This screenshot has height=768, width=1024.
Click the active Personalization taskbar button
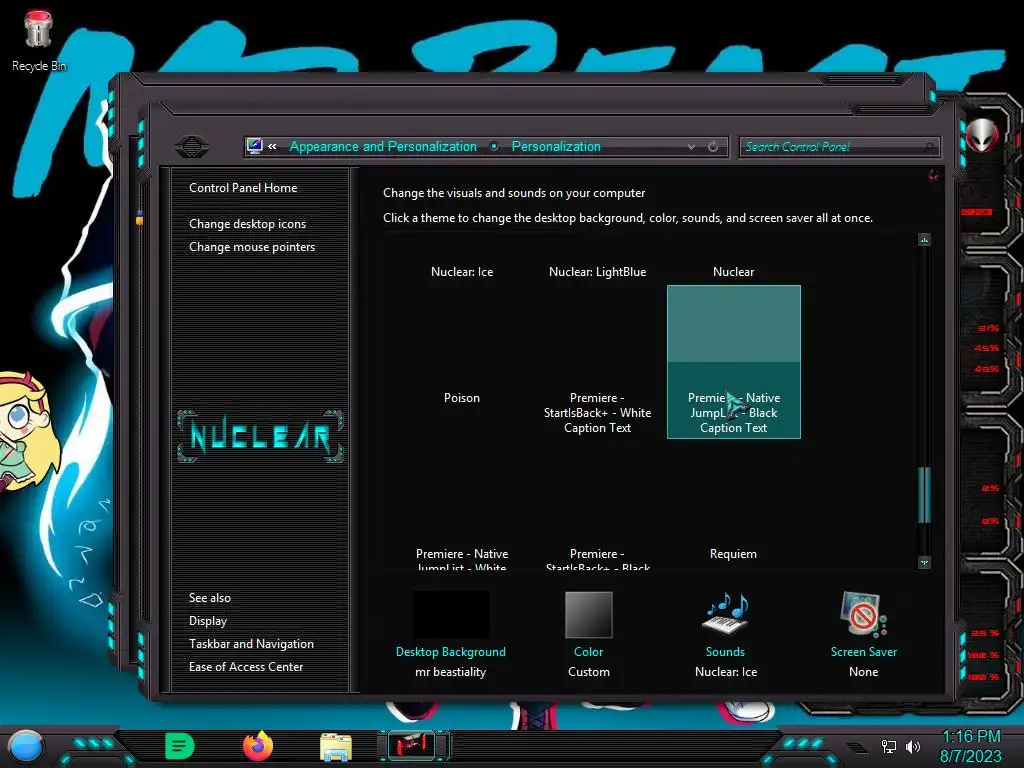click(413, 745)
